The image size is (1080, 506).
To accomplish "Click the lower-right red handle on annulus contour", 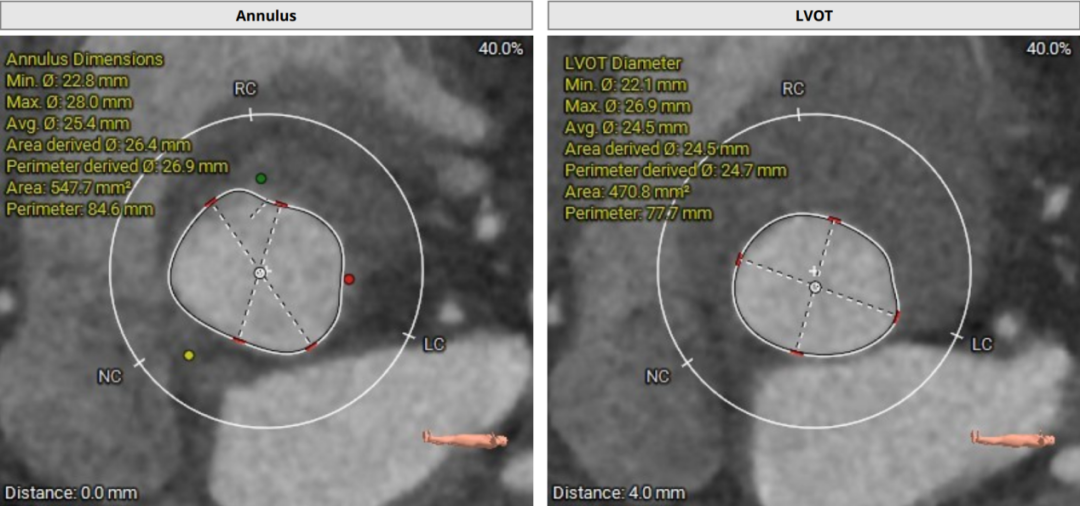I will pyautogui.click(x=312, y=347).
